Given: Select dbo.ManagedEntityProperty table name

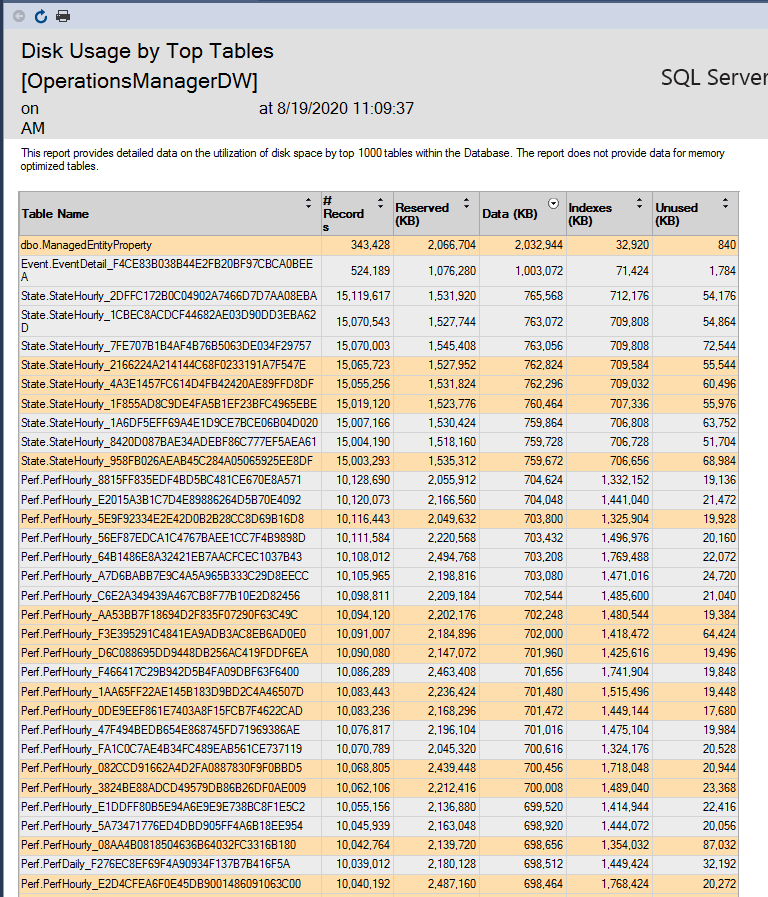Looking at the screenshot, I should (x=86, y=245).
